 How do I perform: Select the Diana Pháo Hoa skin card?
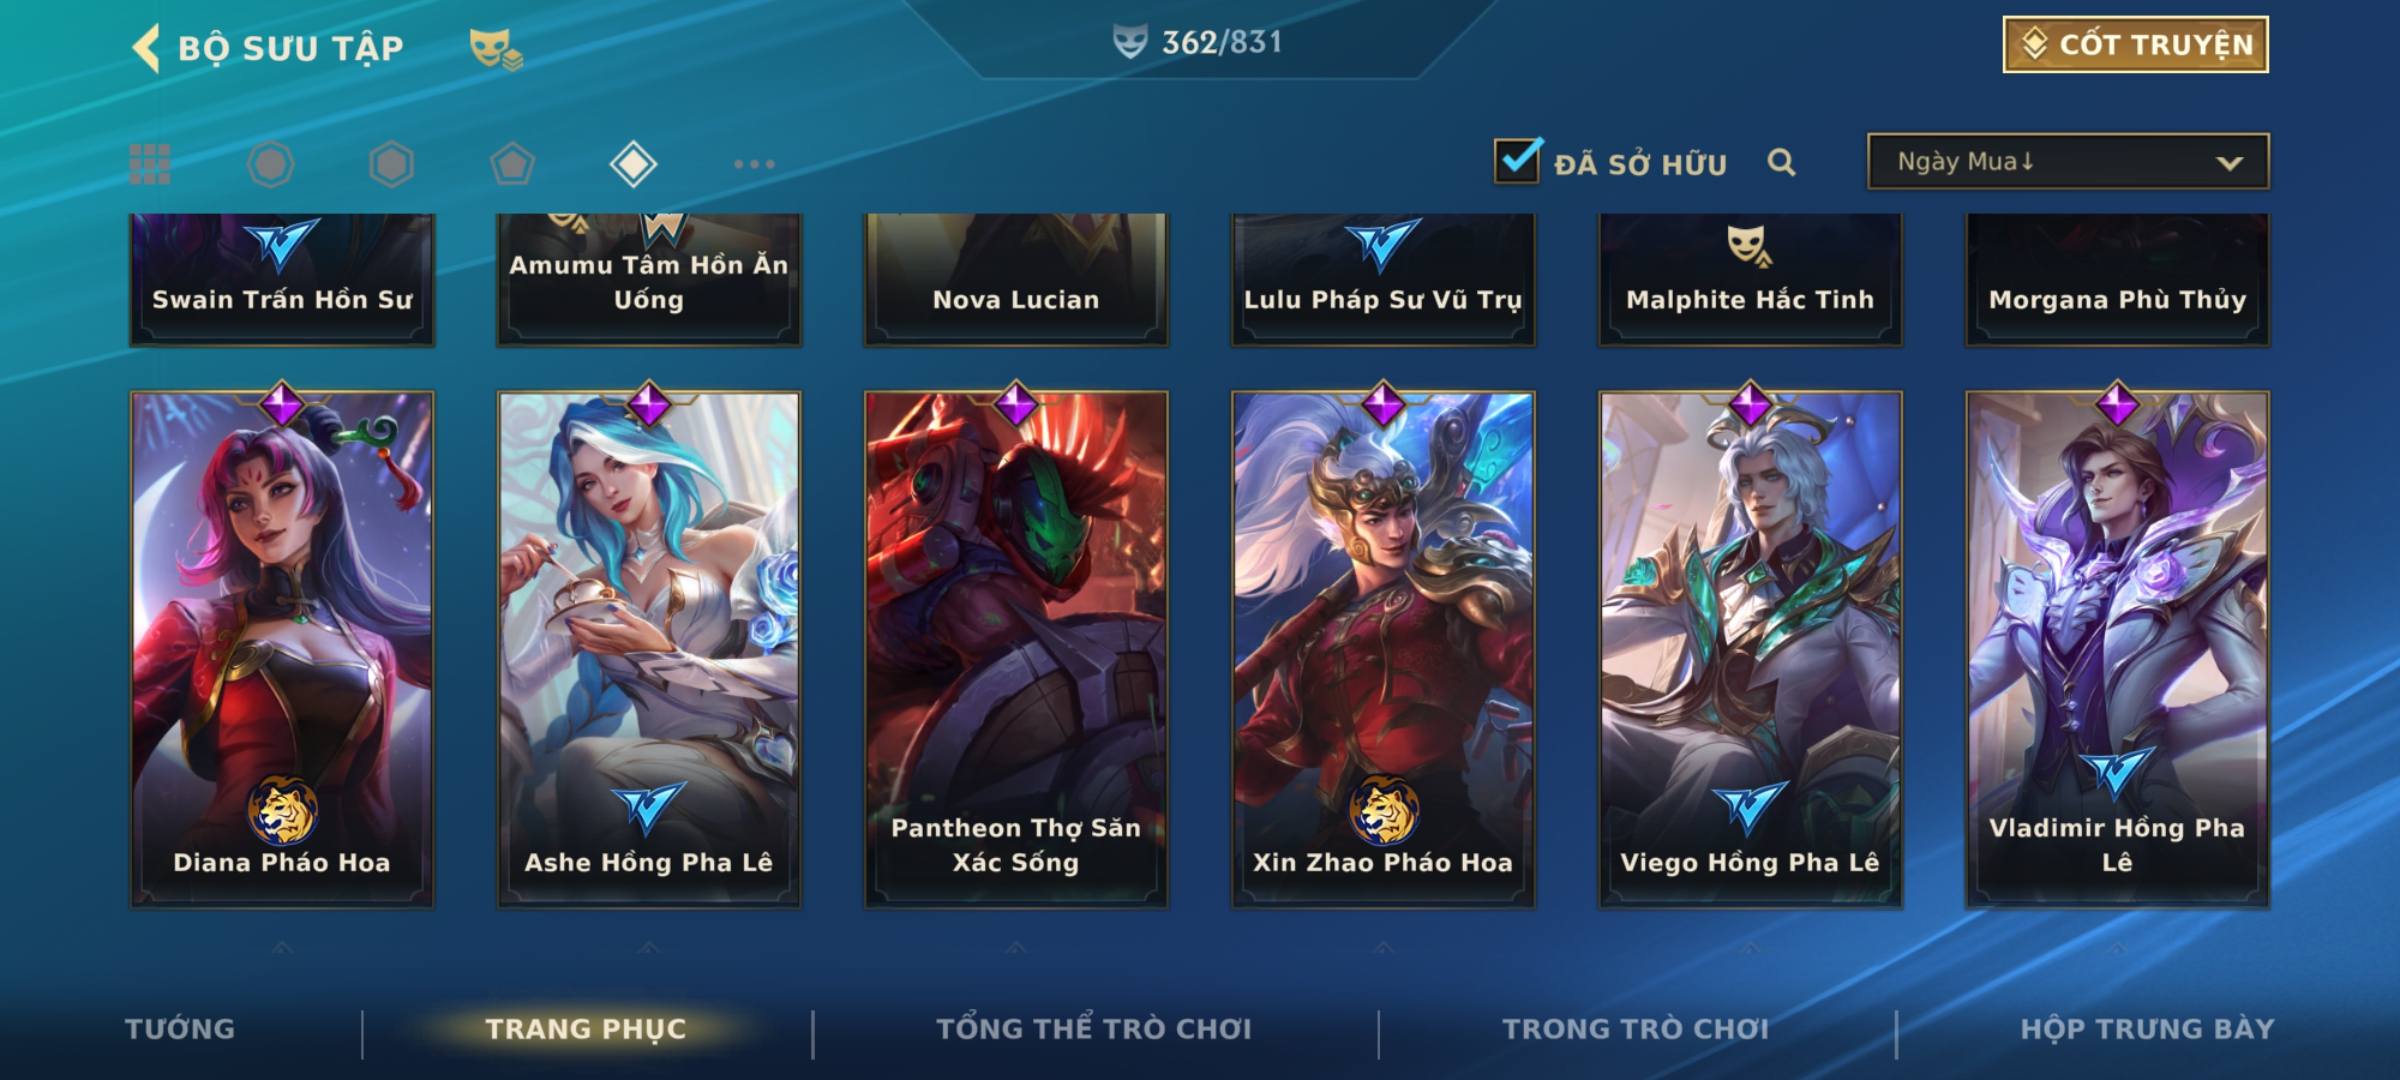pos(282,648)
